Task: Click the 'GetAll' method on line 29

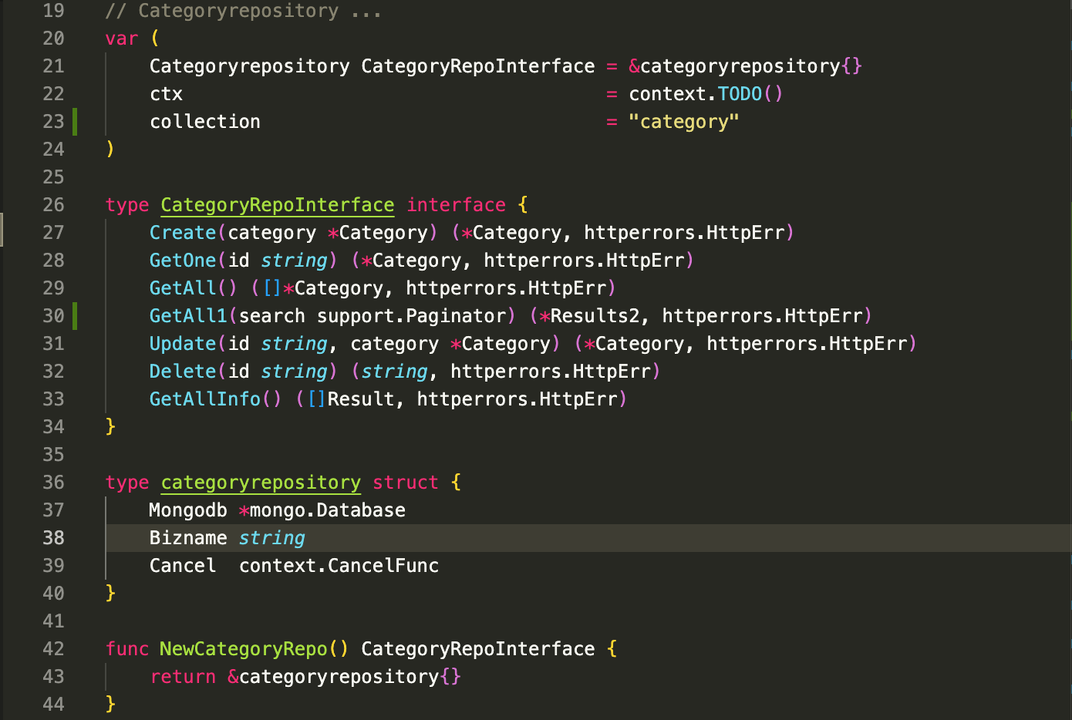Action: [x=183, y=288]
